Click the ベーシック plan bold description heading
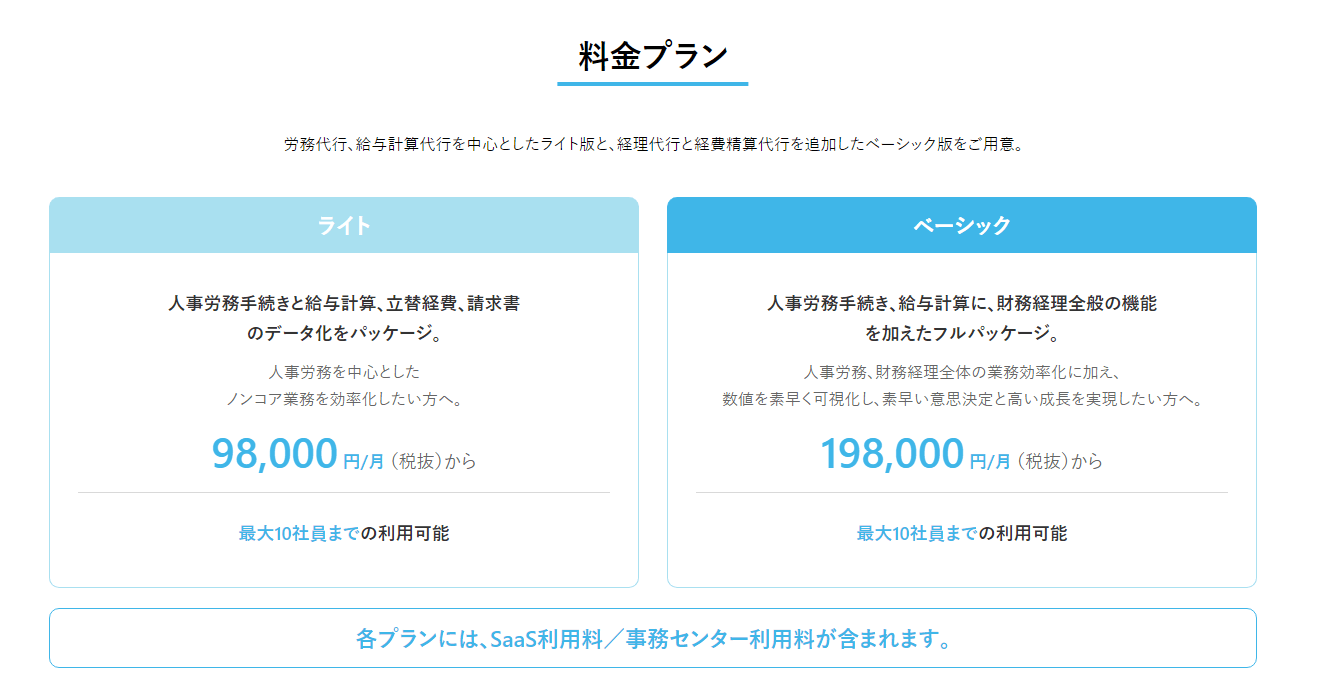This screenshot has width=1320, height=689. [961, 318]
